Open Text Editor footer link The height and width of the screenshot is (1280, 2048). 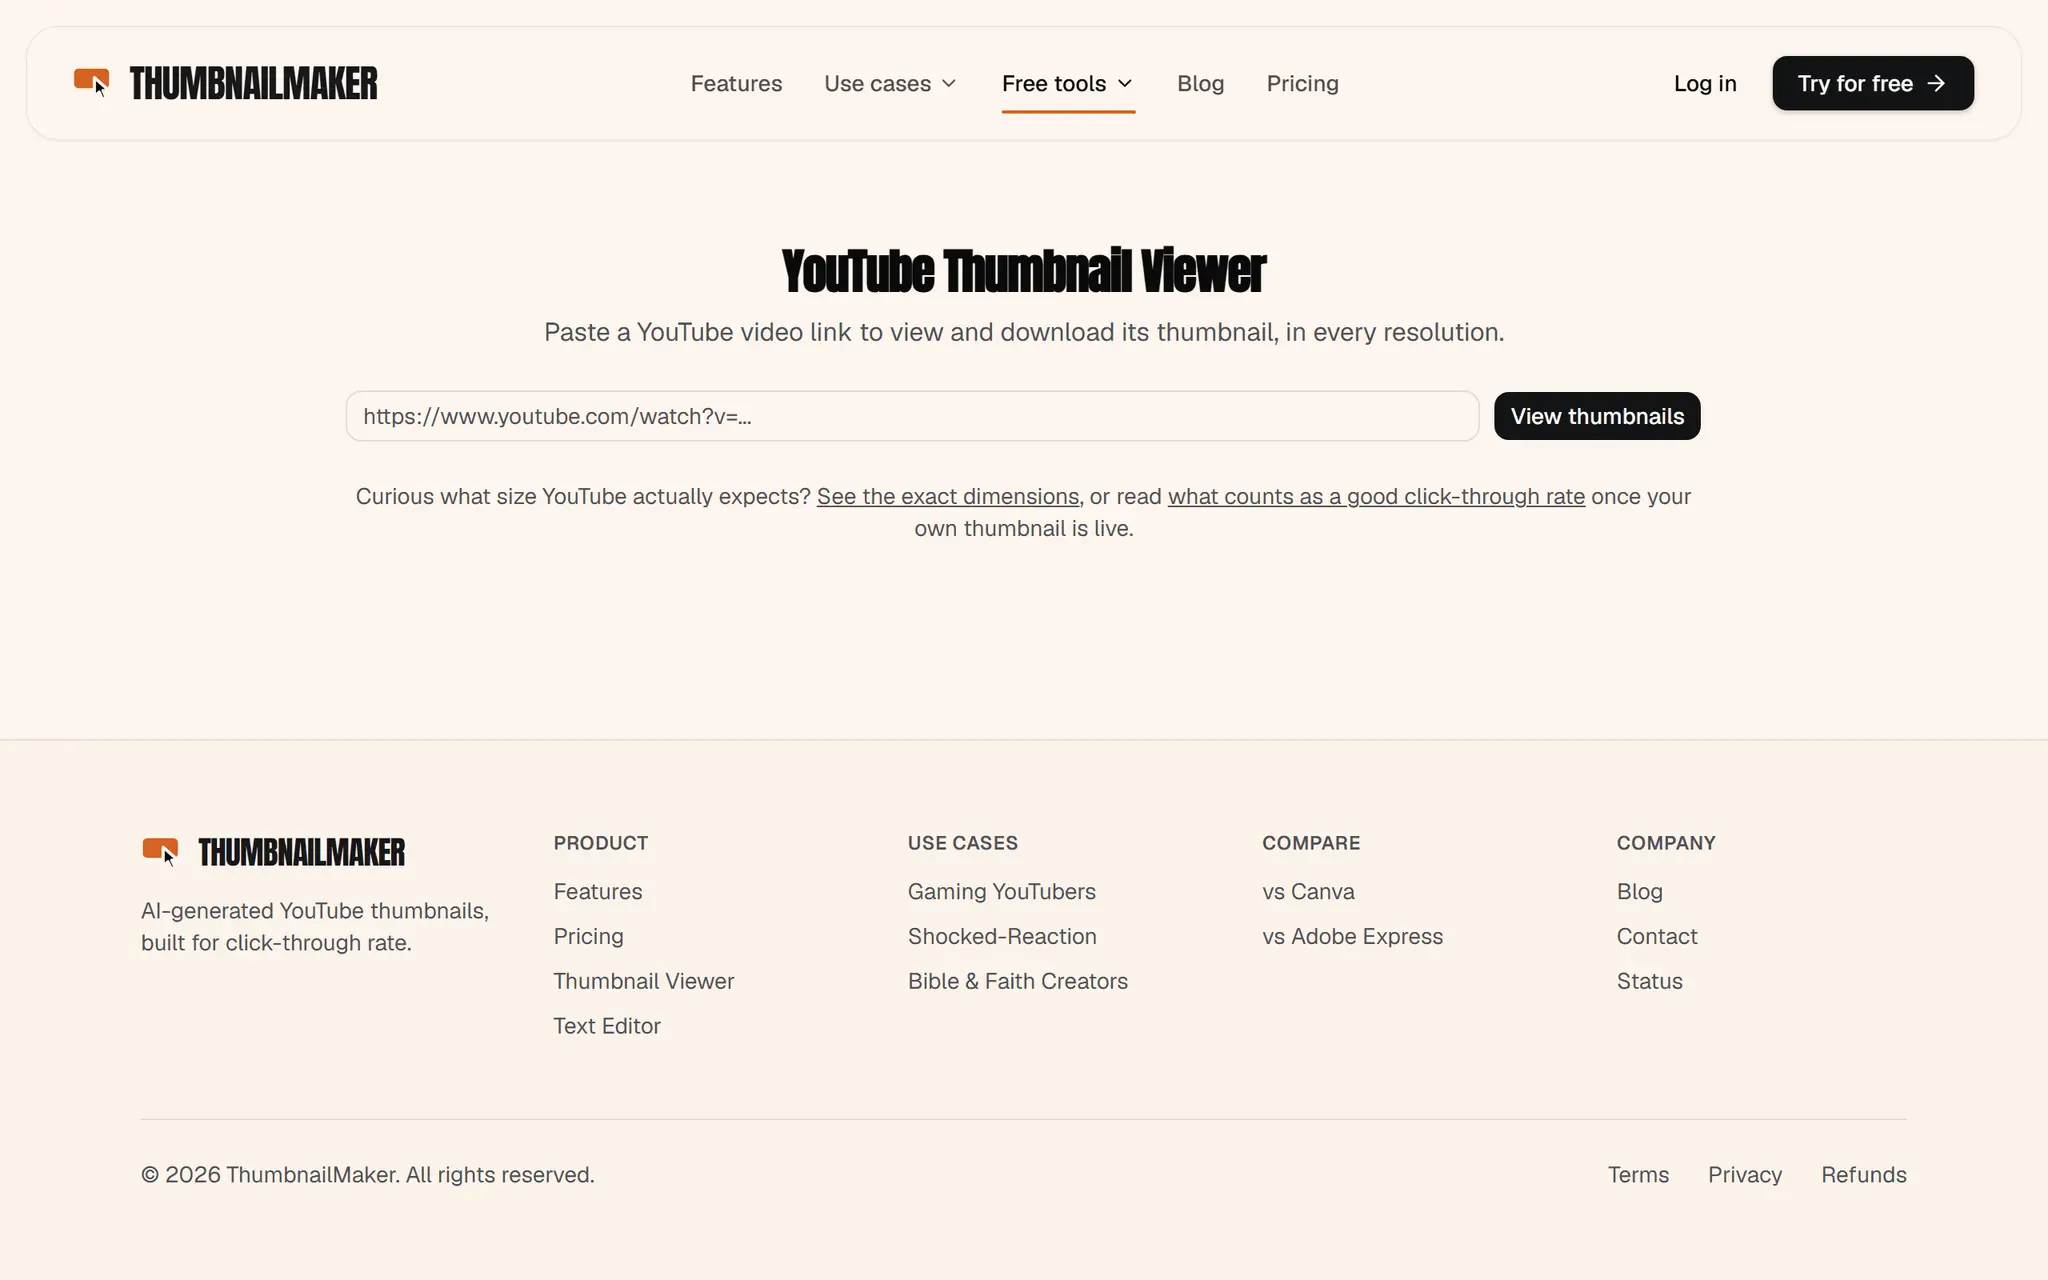coord(607,1026)
